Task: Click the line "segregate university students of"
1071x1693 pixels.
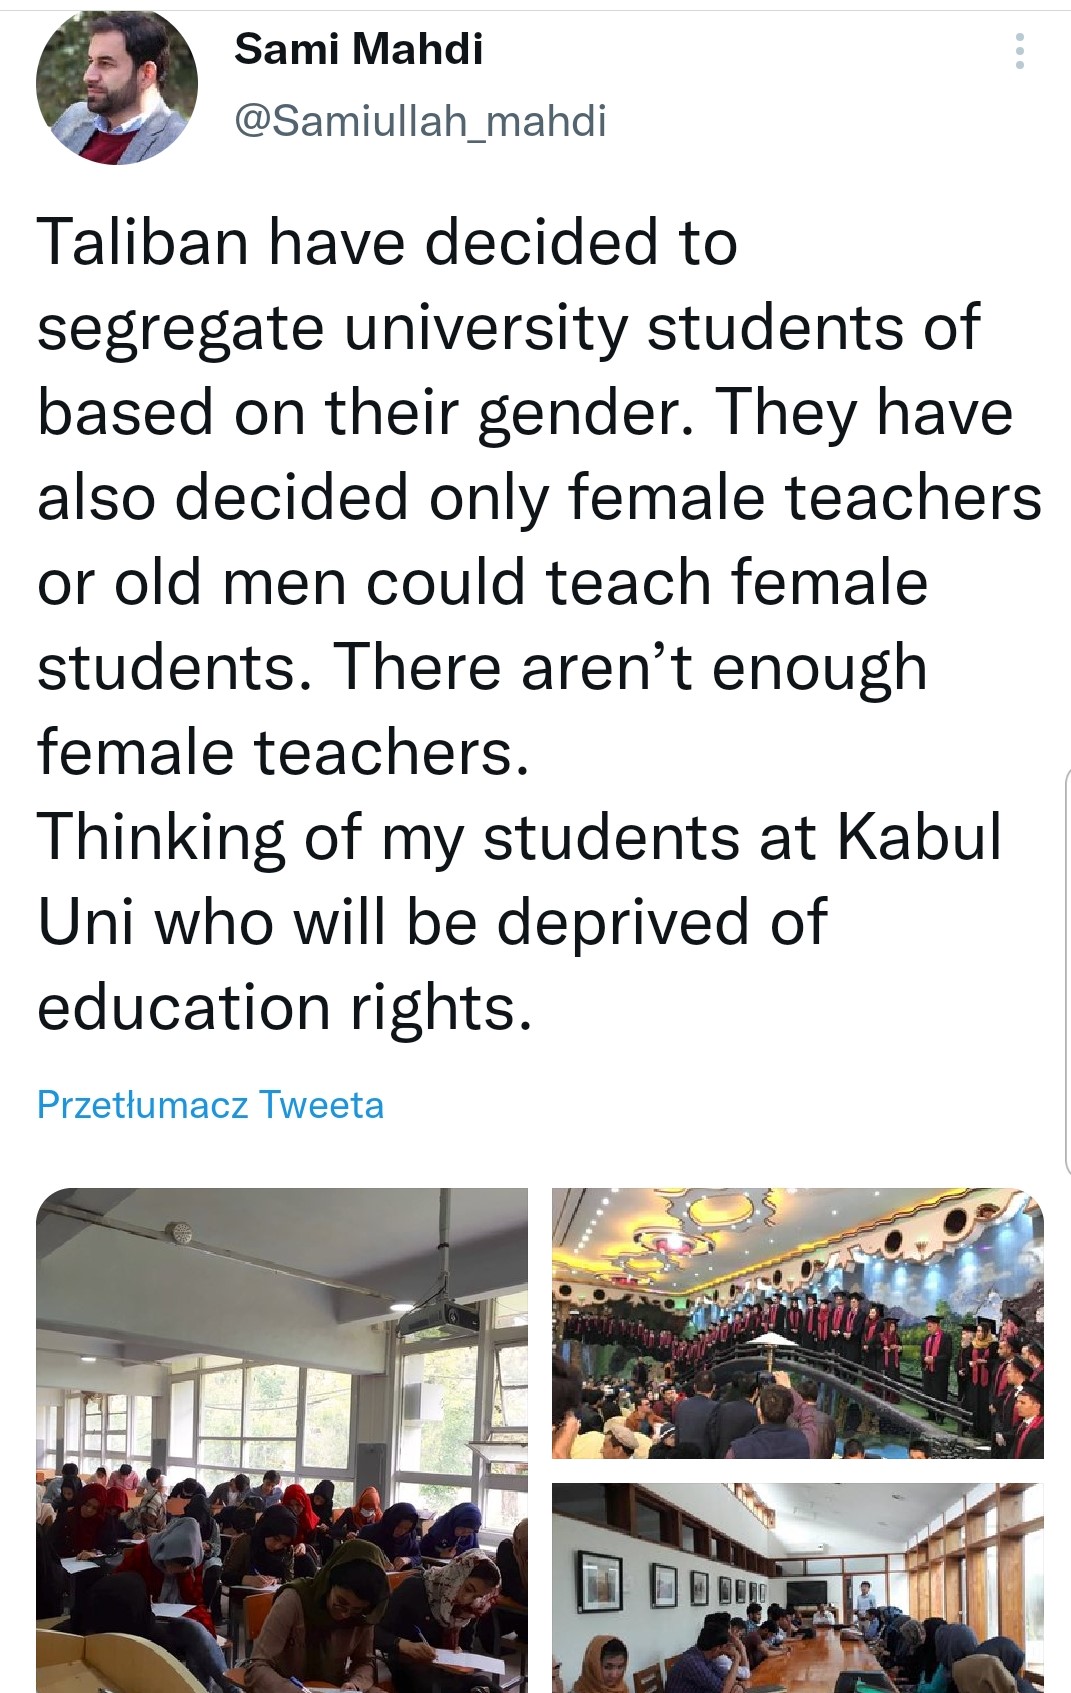Action: pyautogui.click(x=508, y=327)
